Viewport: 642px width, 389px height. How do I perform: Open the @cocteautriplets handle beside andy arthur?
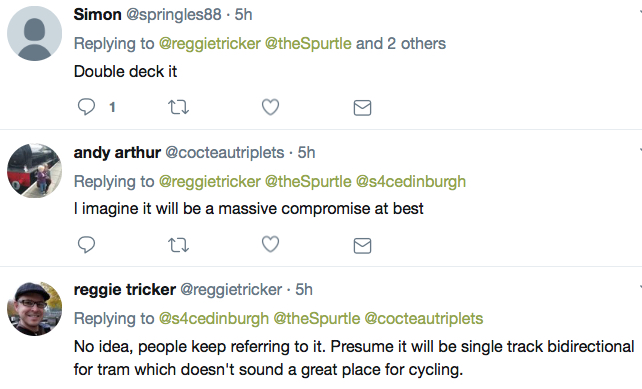(x=225, y=153)
